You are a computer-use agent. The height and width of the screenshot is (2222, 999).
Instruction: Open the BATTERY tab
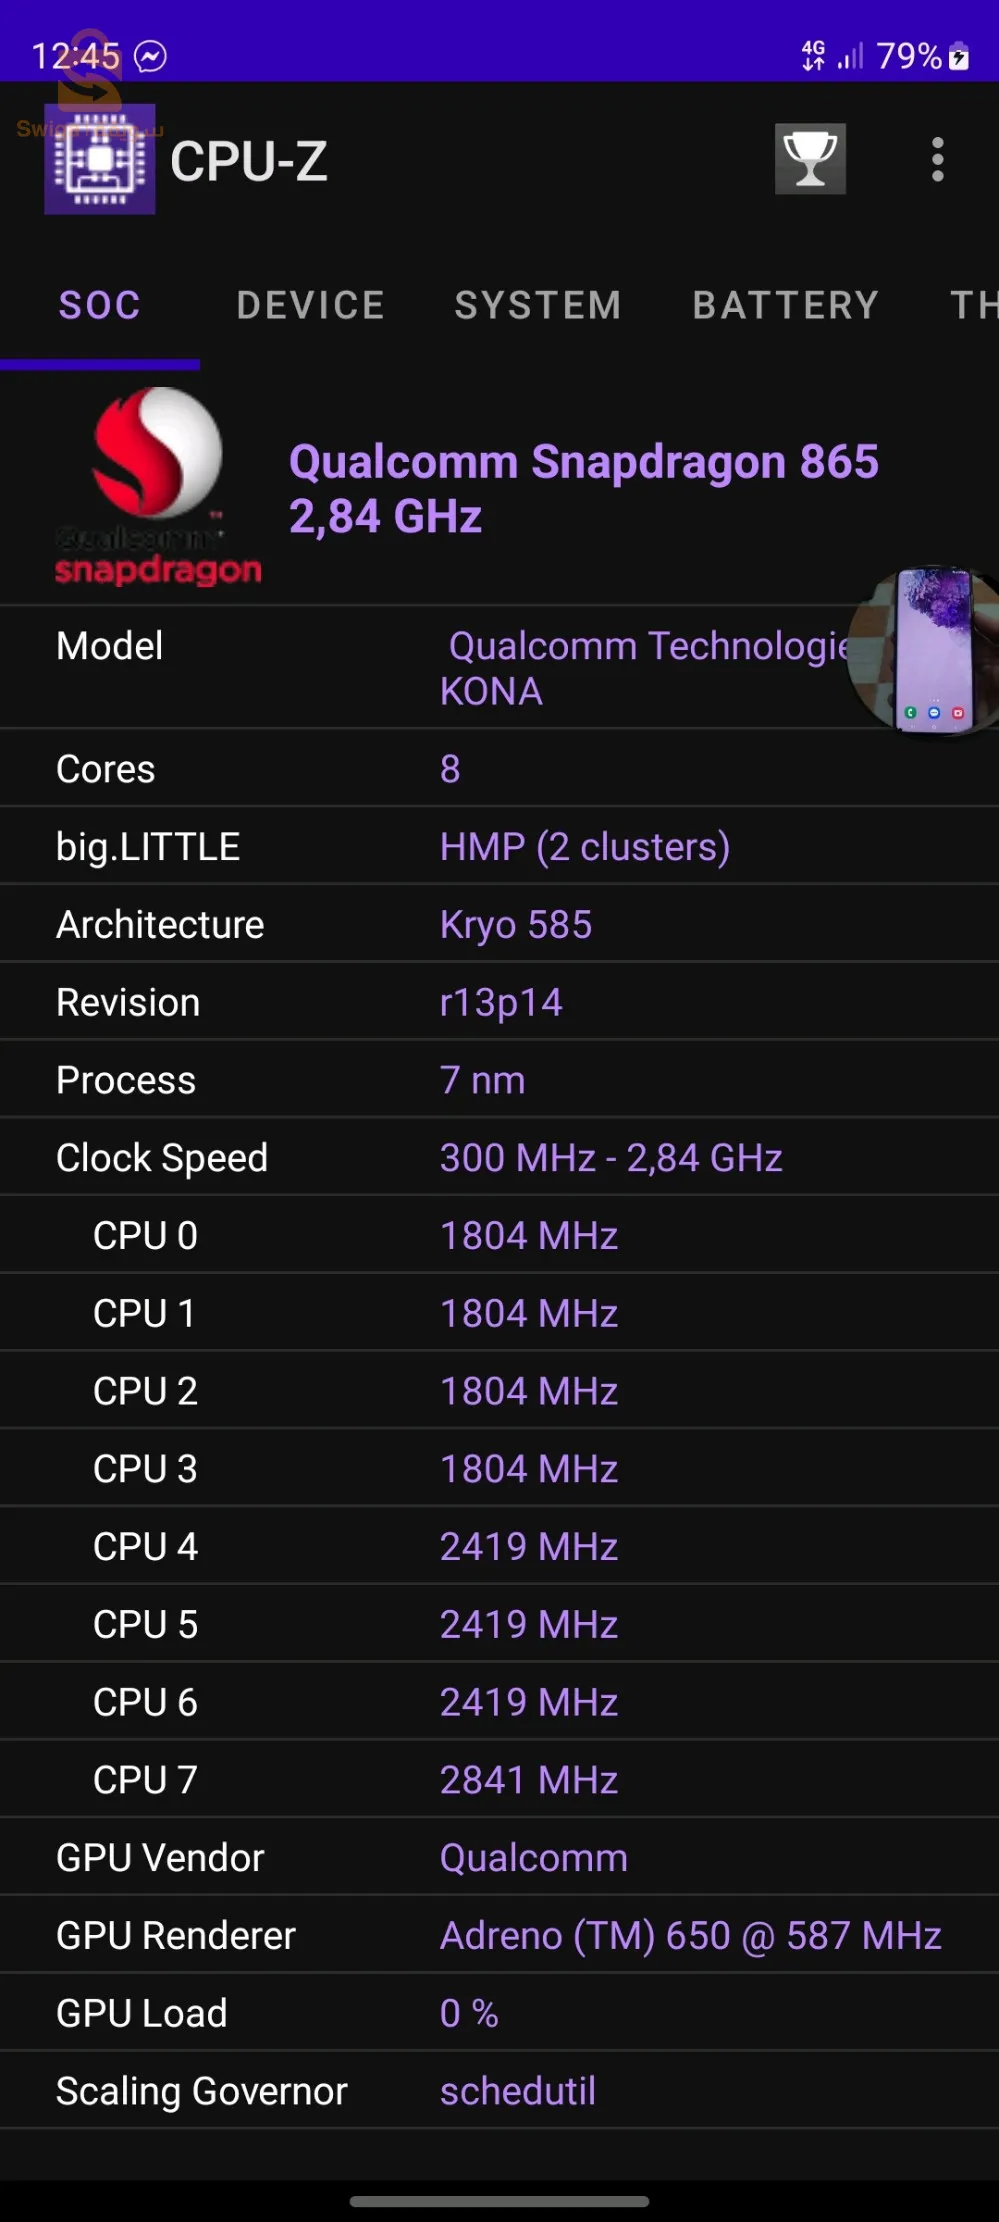click(x=786, y=305)
